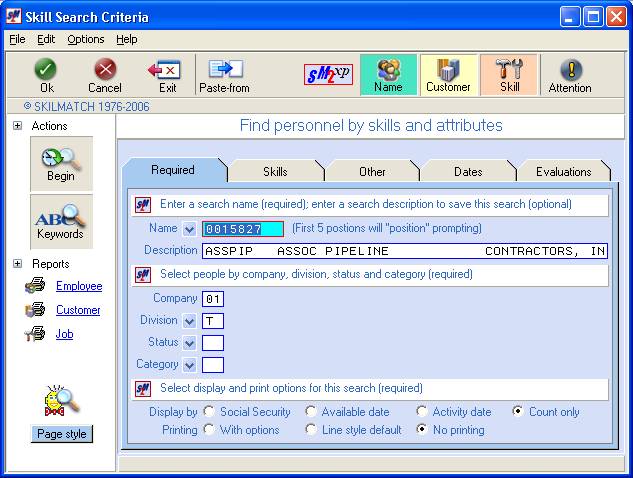Switch to the Dates tab

click(x=468, y=172)
